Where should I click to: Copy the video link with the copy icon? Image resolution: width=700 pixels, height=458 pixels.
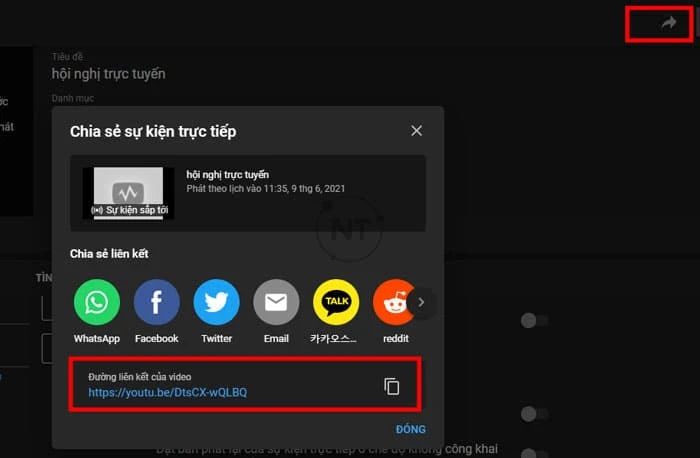(392, 386)
